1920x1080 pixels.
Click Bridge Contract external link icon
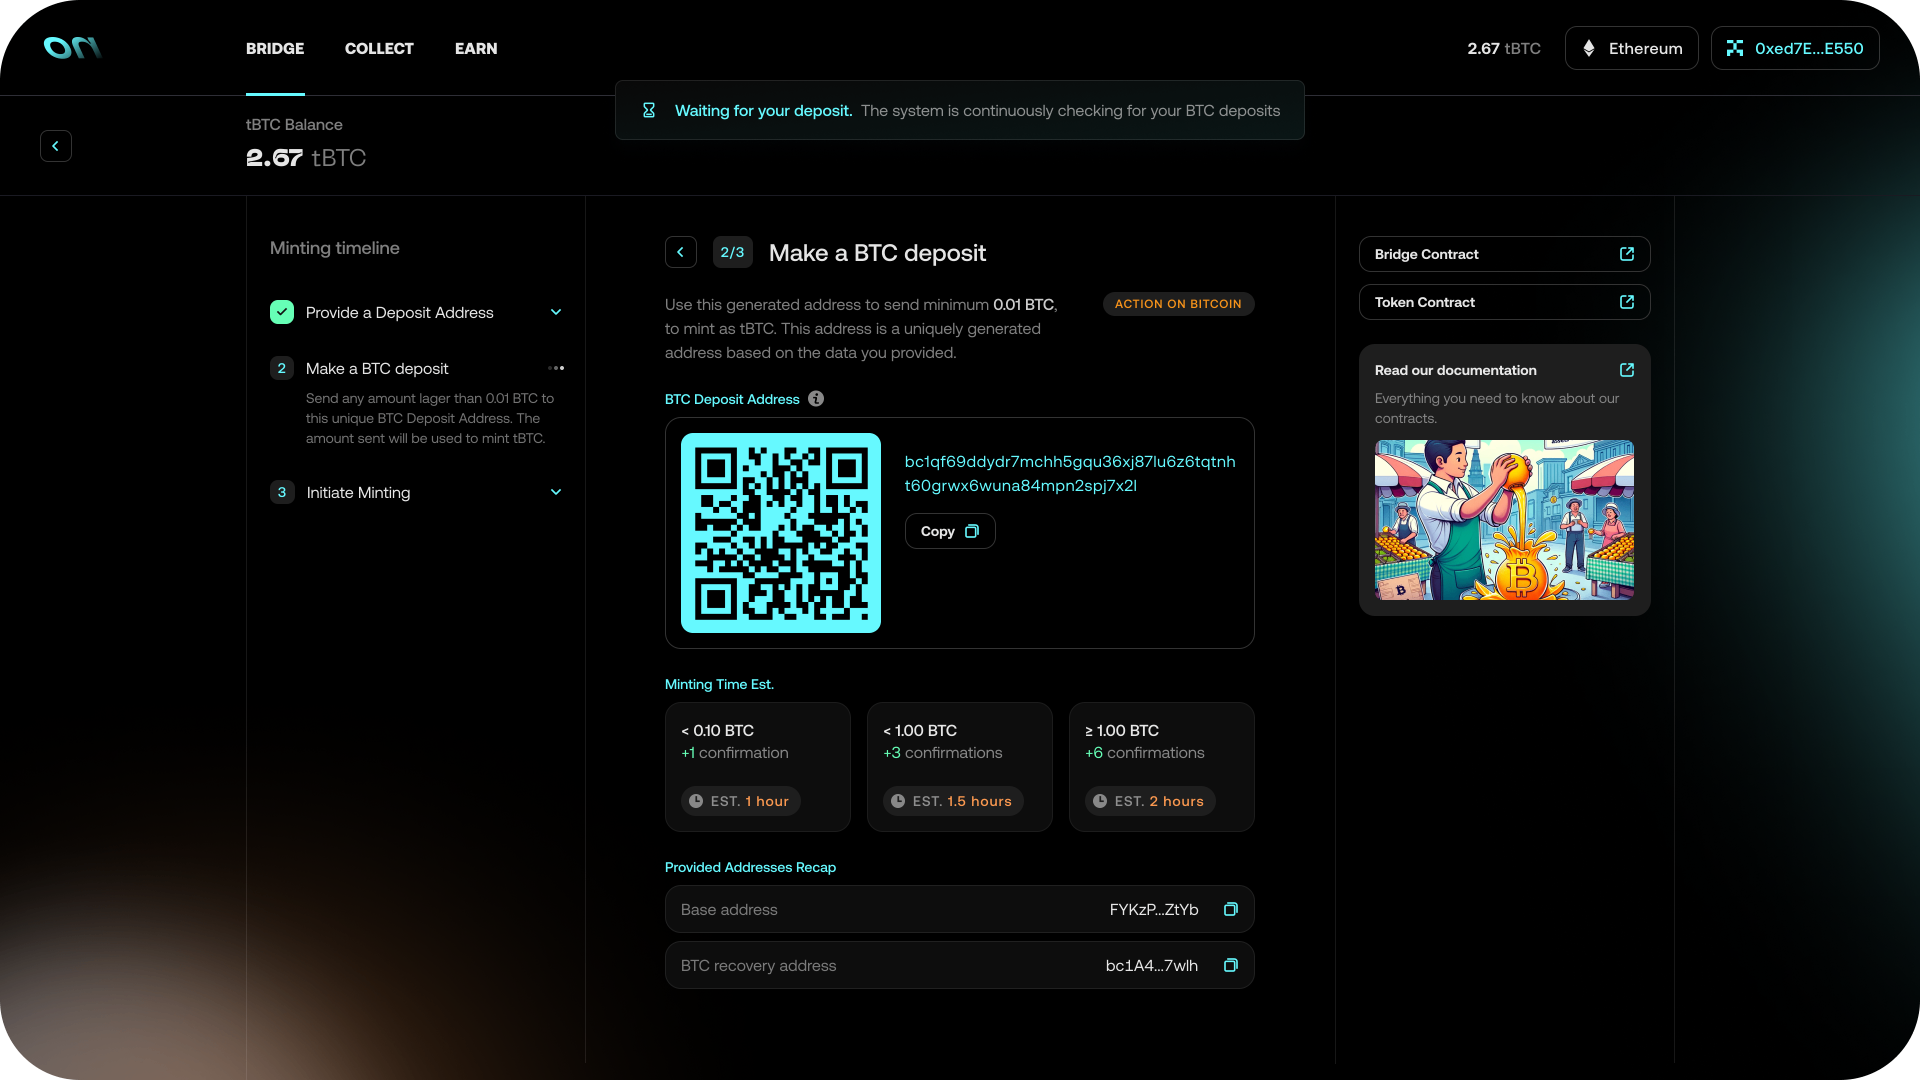tap(1627, 254)
